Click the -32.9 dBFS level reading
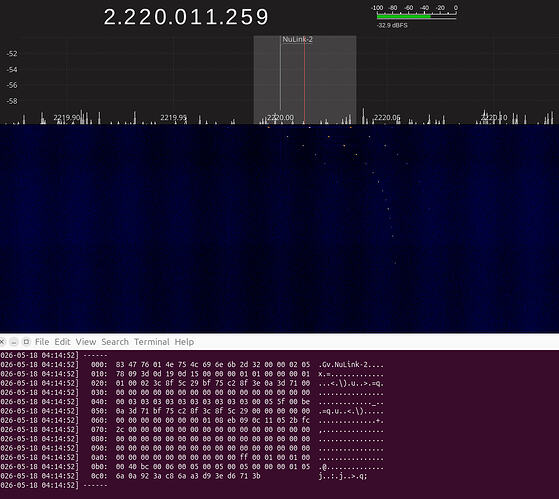The width and height of the screenshot is (559, 499). (x=392, y=25)
